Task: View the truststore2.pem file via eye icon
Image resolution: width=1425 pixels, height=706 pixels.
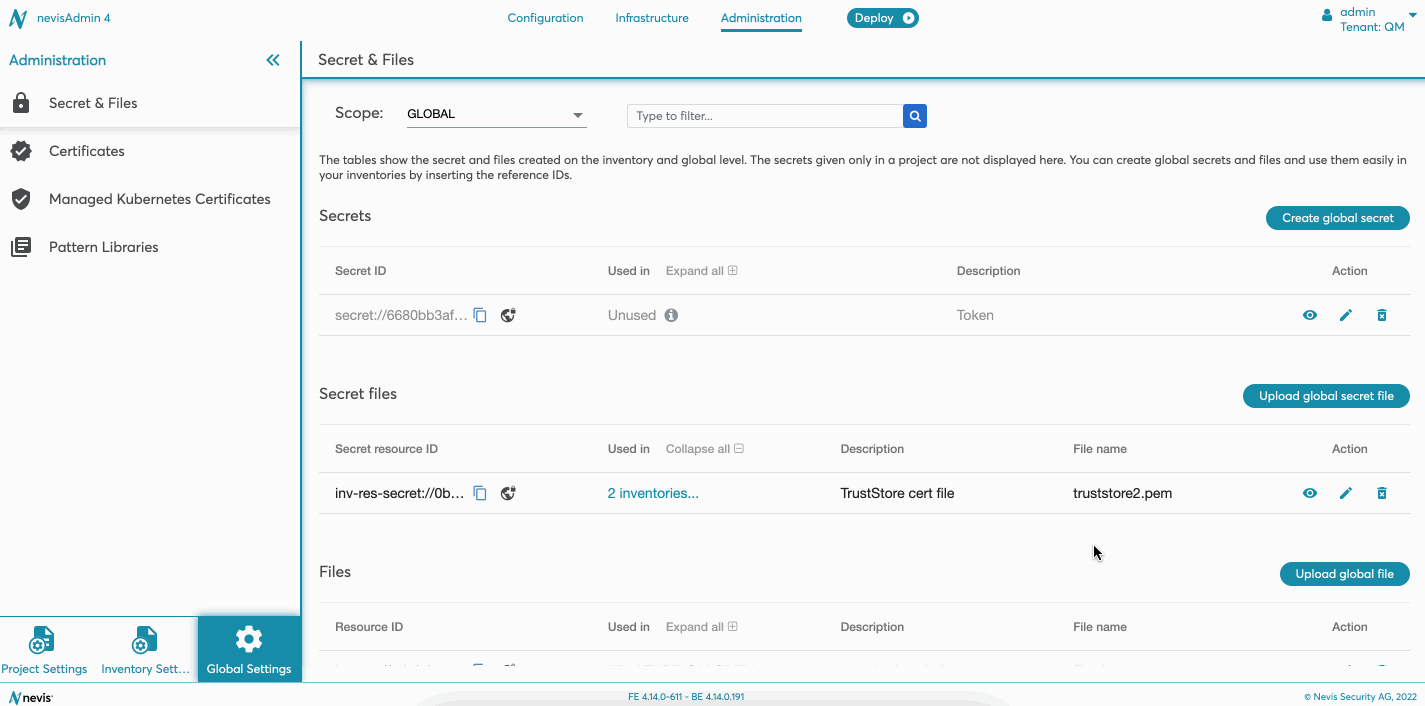Action: click(x=1310, y=493)
